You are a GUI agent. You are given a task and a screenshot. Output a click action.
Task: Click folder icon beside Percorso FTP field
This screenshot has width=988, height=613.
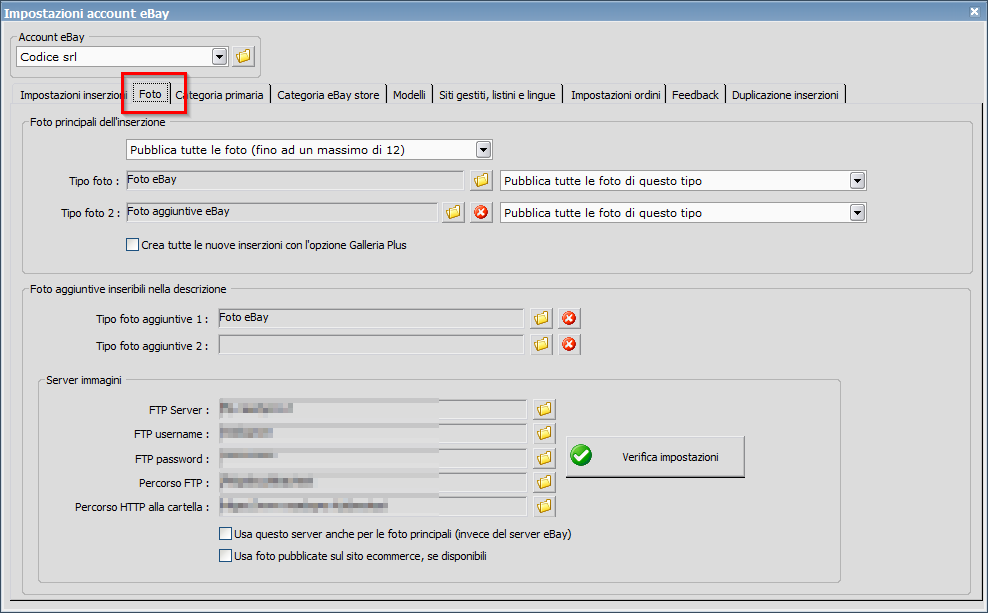[x=544, y=483]
